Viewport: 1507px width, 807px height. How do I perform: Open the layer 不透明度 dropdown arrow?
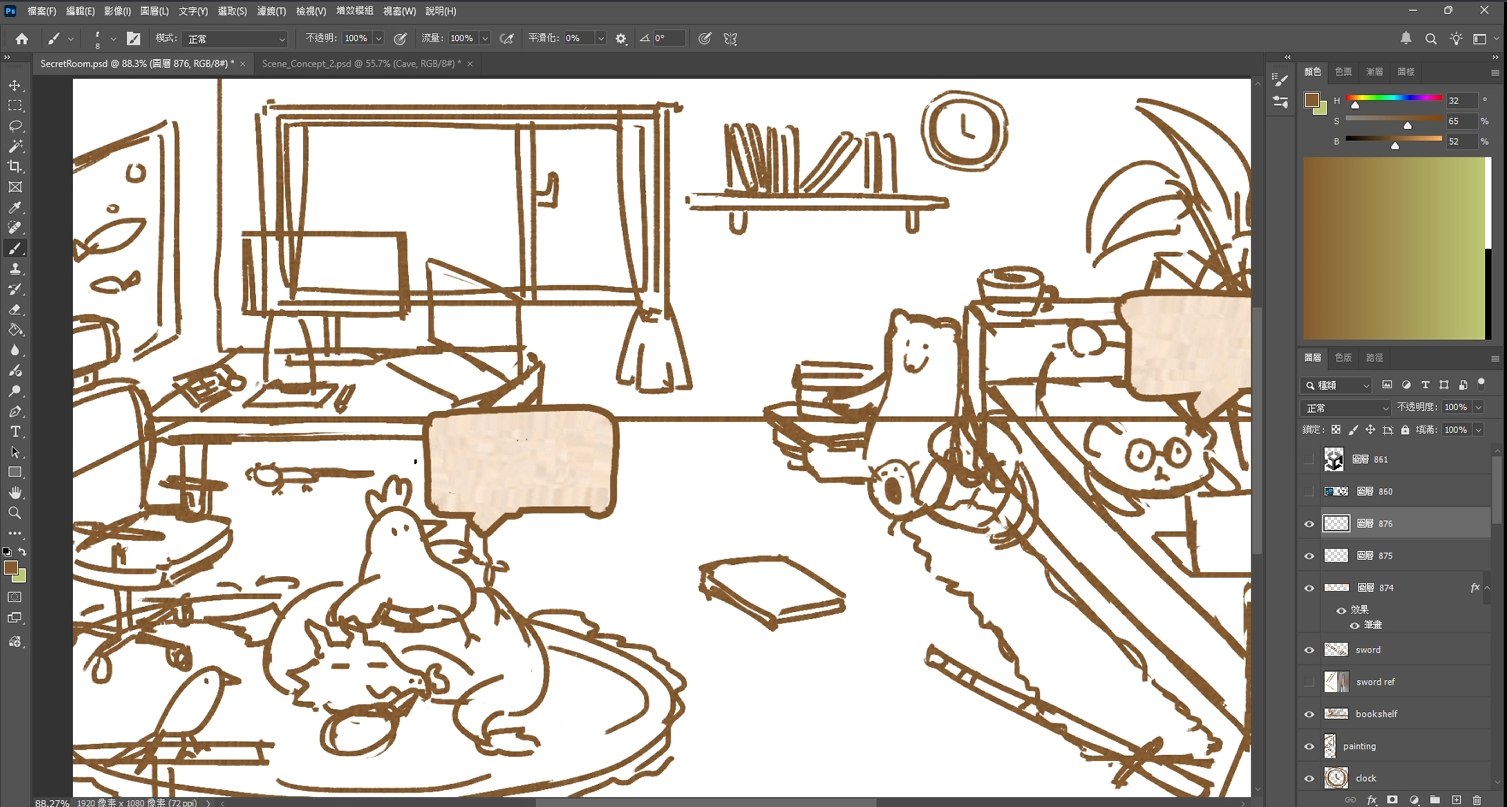coord(1478,408)
